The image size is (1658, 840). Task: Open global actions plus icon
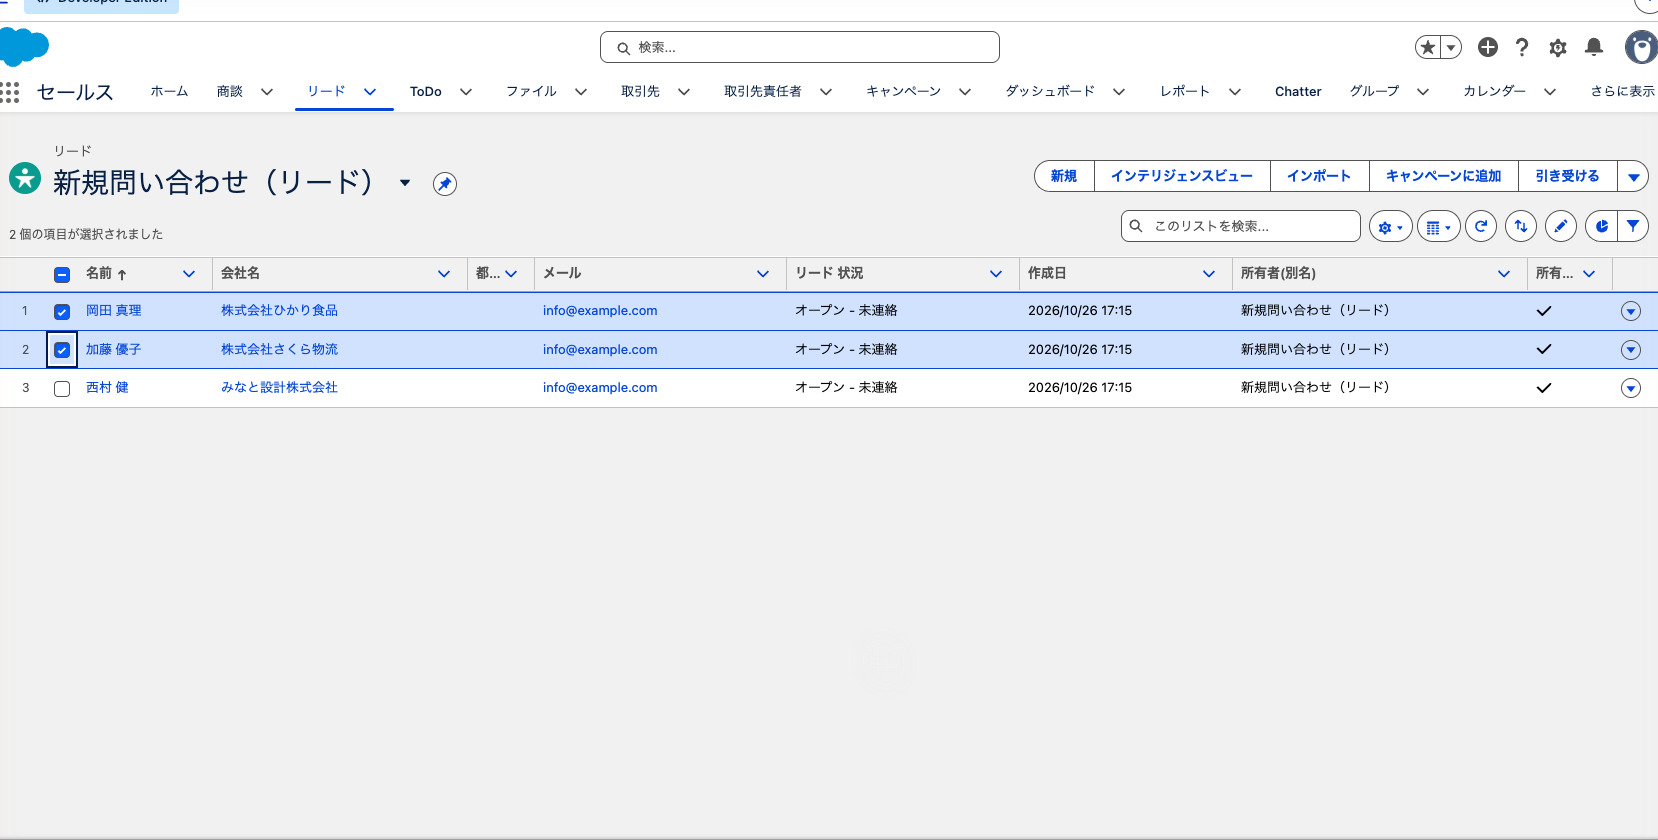click(1488, 47)
